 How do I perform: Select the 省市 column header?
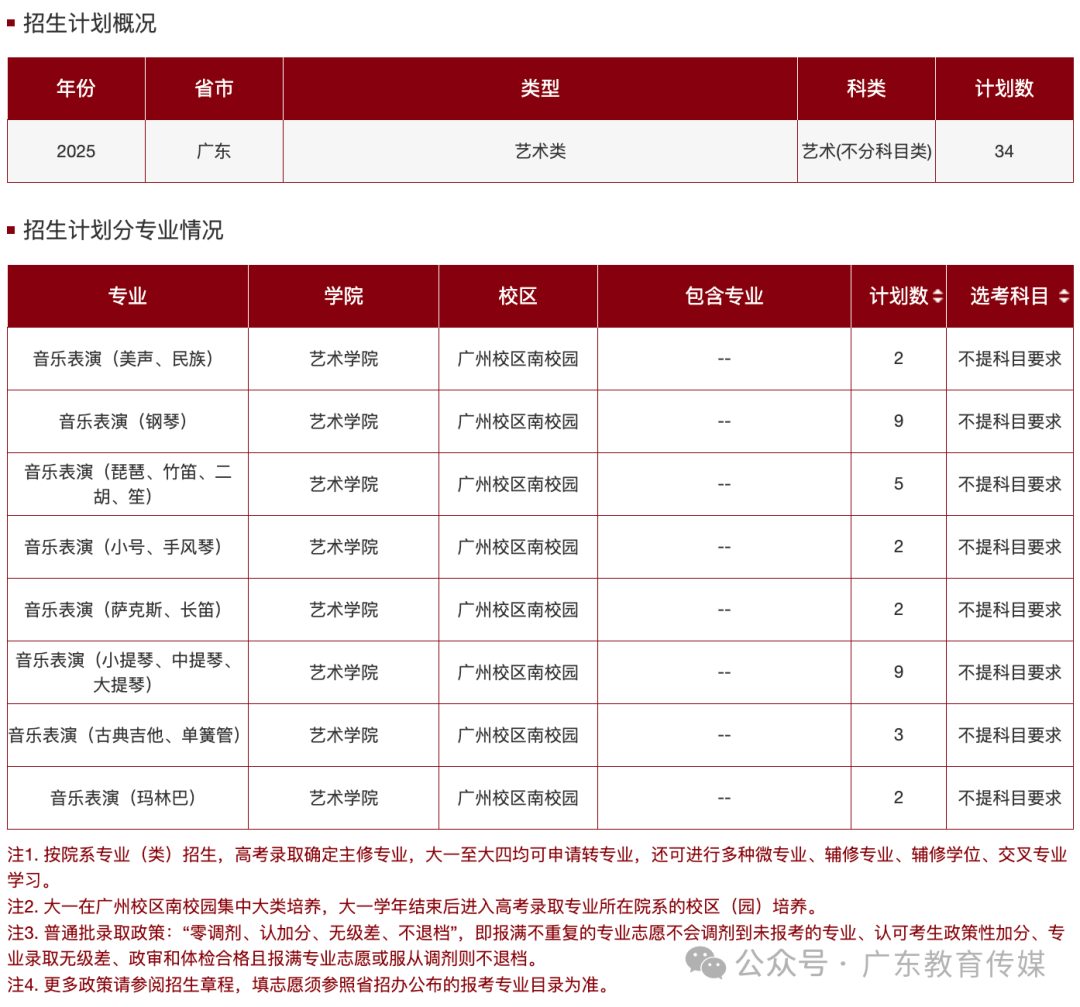pyautogui.click(x=213, y=89)
